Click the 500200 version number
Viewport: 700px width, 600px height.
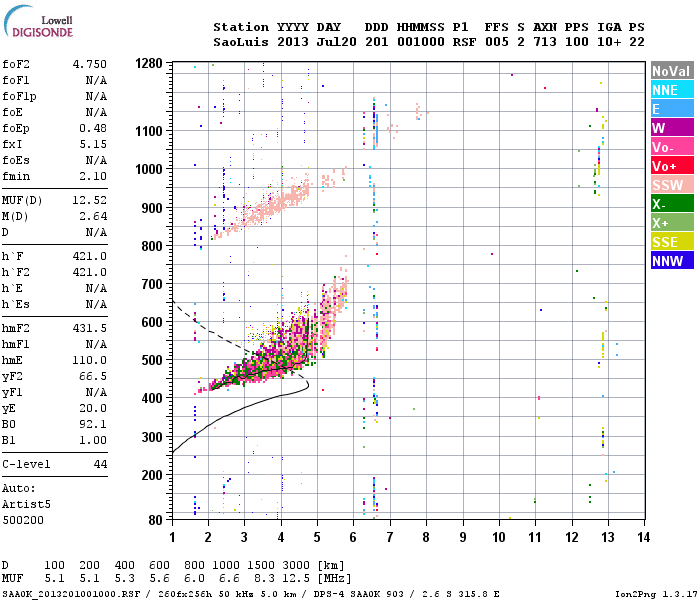click(x=23, y=521)
